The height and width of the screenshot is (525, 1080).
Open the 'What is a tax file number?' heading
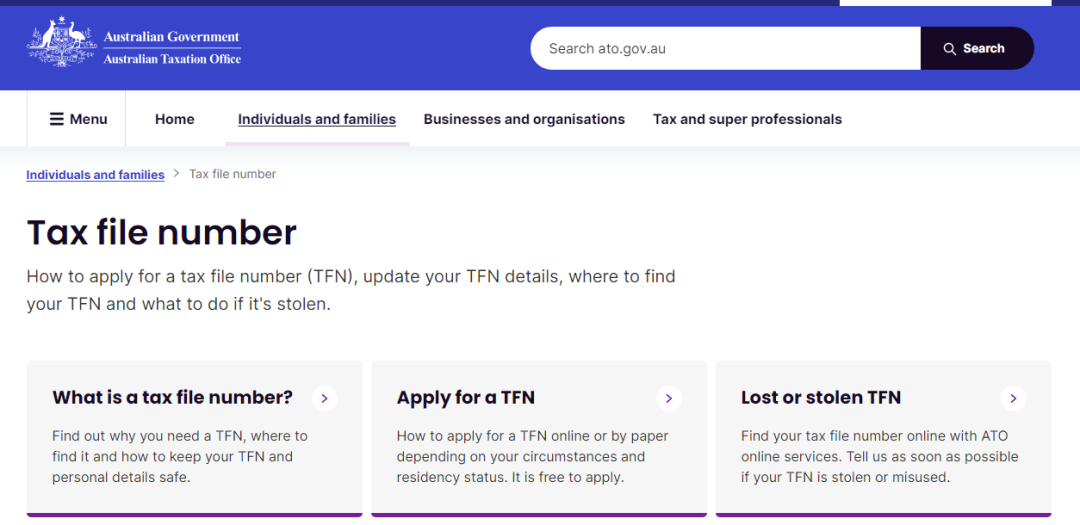[x=172, y=398]
